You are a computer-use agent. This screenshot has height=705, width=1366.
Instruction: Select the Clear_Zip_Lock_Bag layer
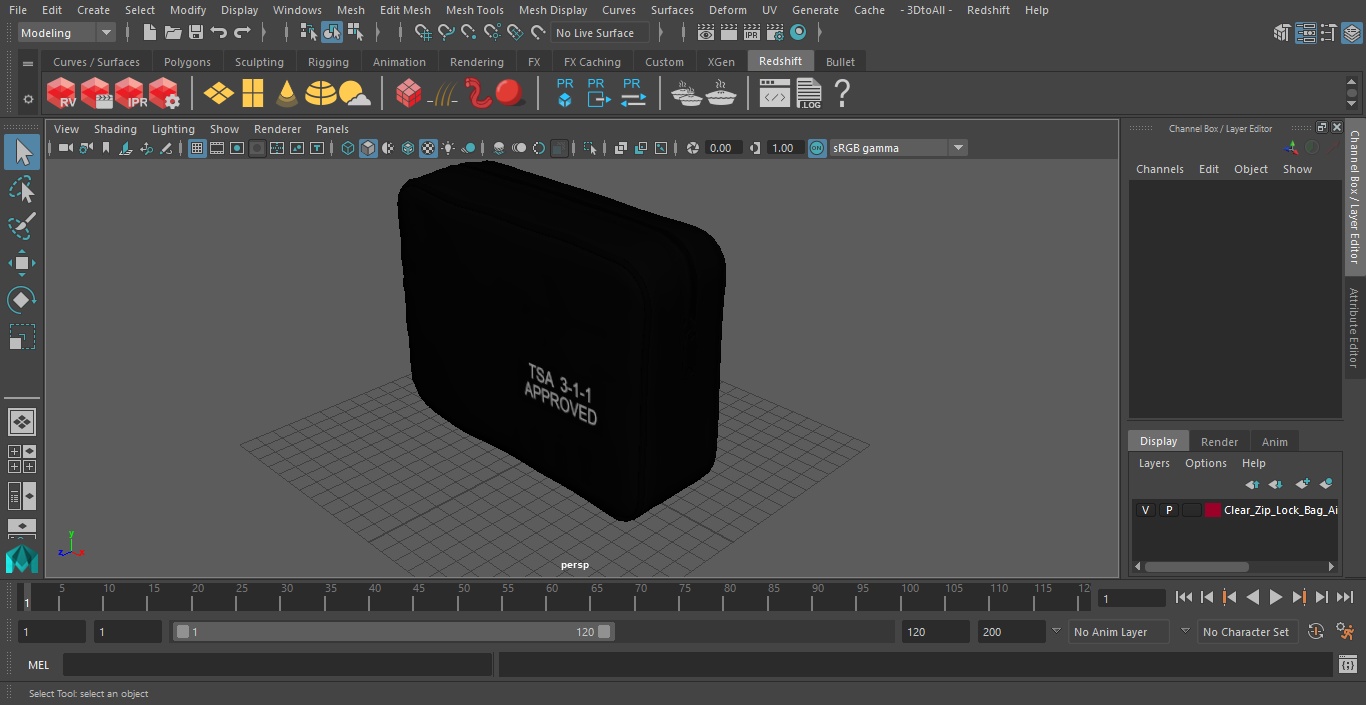point(1280,510)
